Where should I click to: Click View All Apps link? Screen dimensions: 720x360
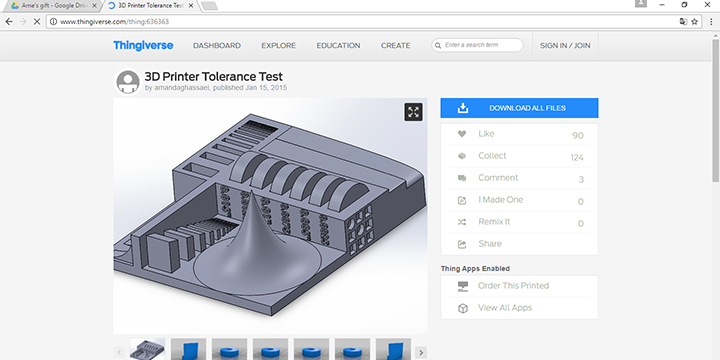coord(505,308)
